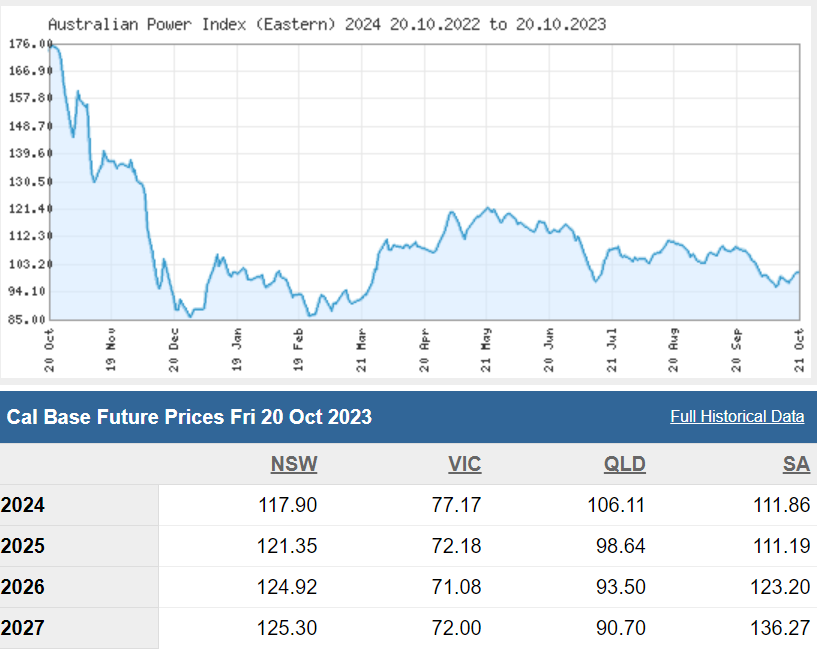Open the Full Historical Data link

737,417
